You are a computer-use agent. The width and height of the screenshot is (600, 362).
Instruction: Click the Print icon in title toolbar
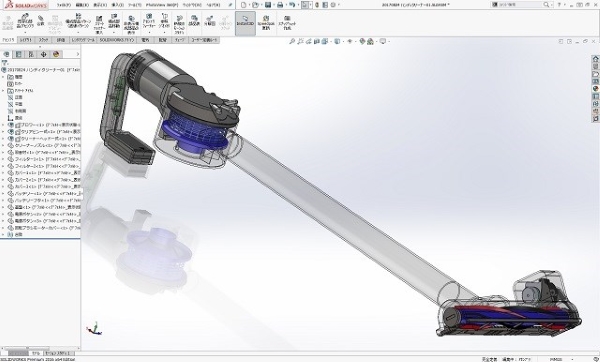click(x=280, y=5)
